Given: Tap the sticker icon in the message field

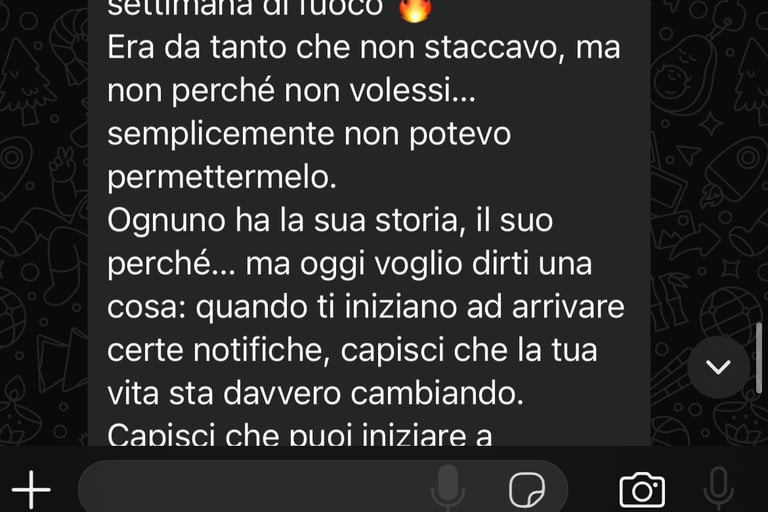Looking at the screenshot, I should 527,489.
